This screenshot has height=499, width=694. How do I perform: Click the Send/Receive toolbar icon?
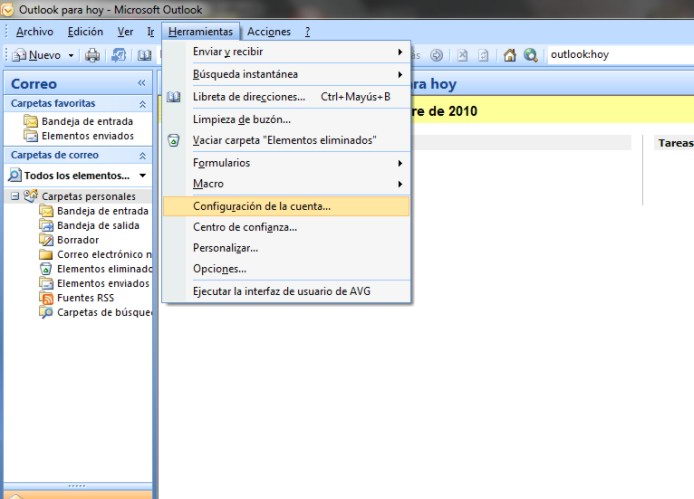(x=118, y=55)
